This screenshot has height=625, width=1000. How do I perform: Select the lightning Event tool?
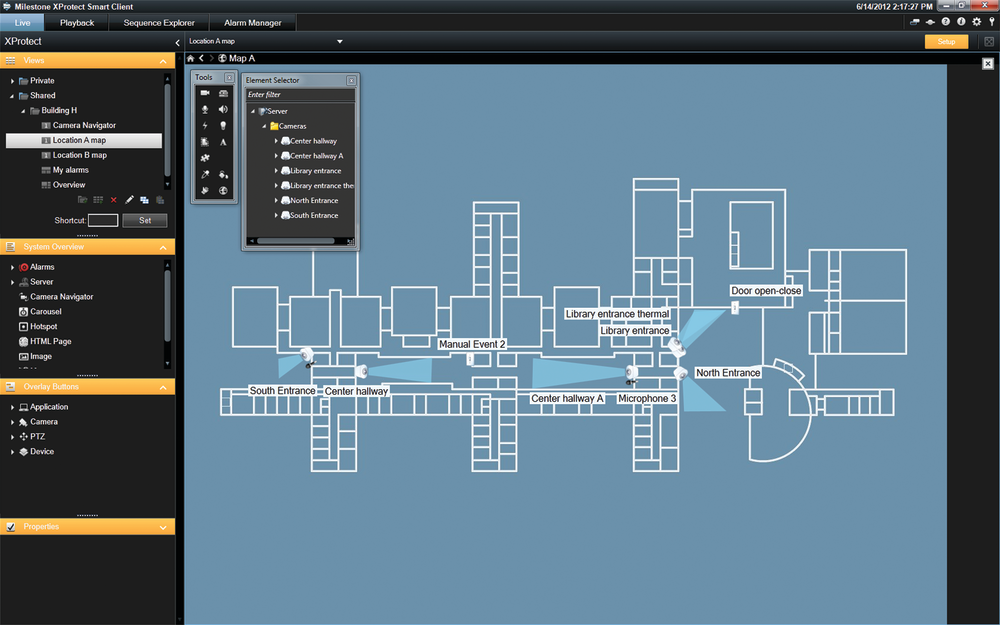point(206,126)
